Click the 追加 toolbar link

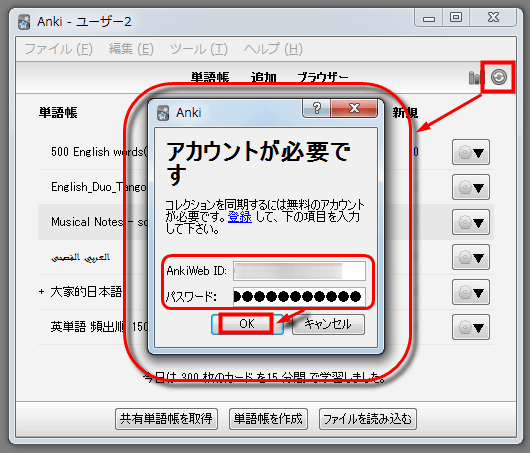coord(264,77)
